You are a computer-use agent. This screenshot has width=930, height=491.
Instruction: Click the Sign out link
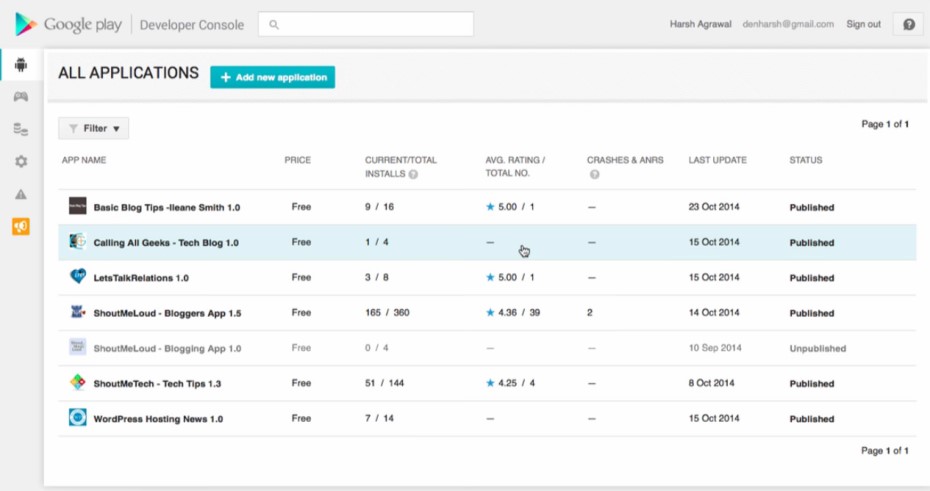[x=863, y=24]
